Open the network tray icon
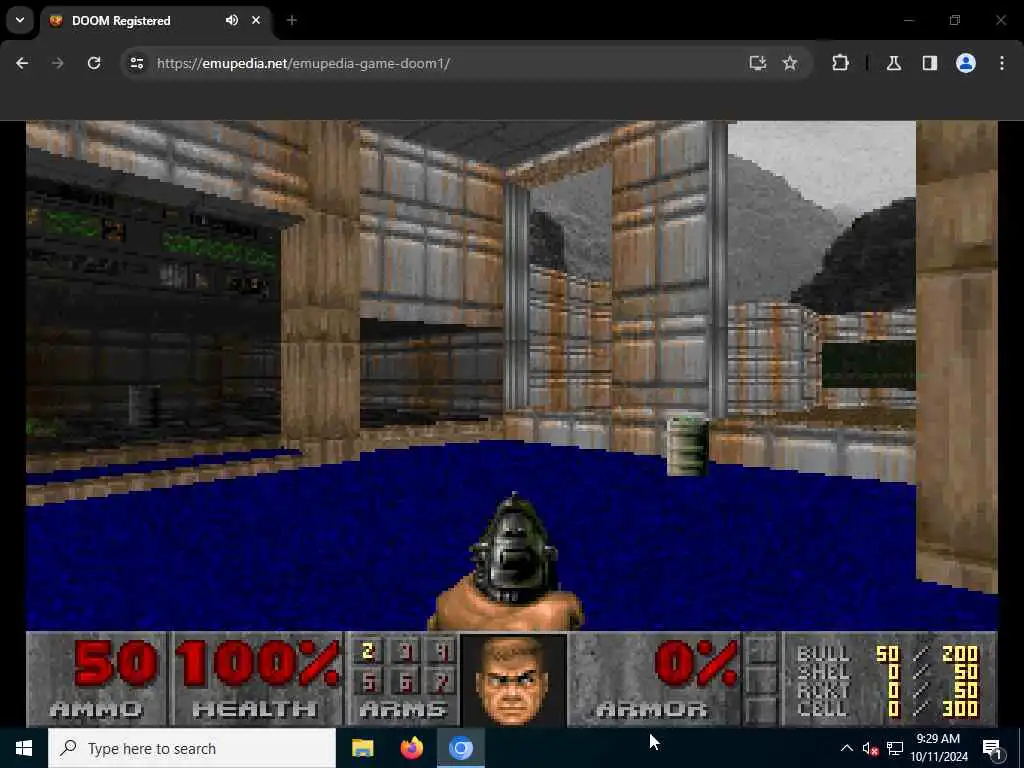This screenshot has width=1024, height=768. point(895,748)
